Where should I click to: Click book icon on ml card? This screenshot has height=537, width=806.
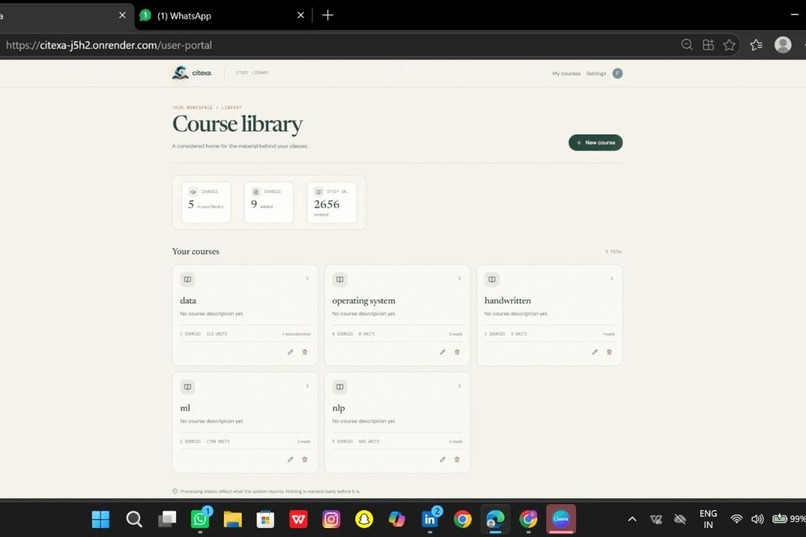(188, 387)
